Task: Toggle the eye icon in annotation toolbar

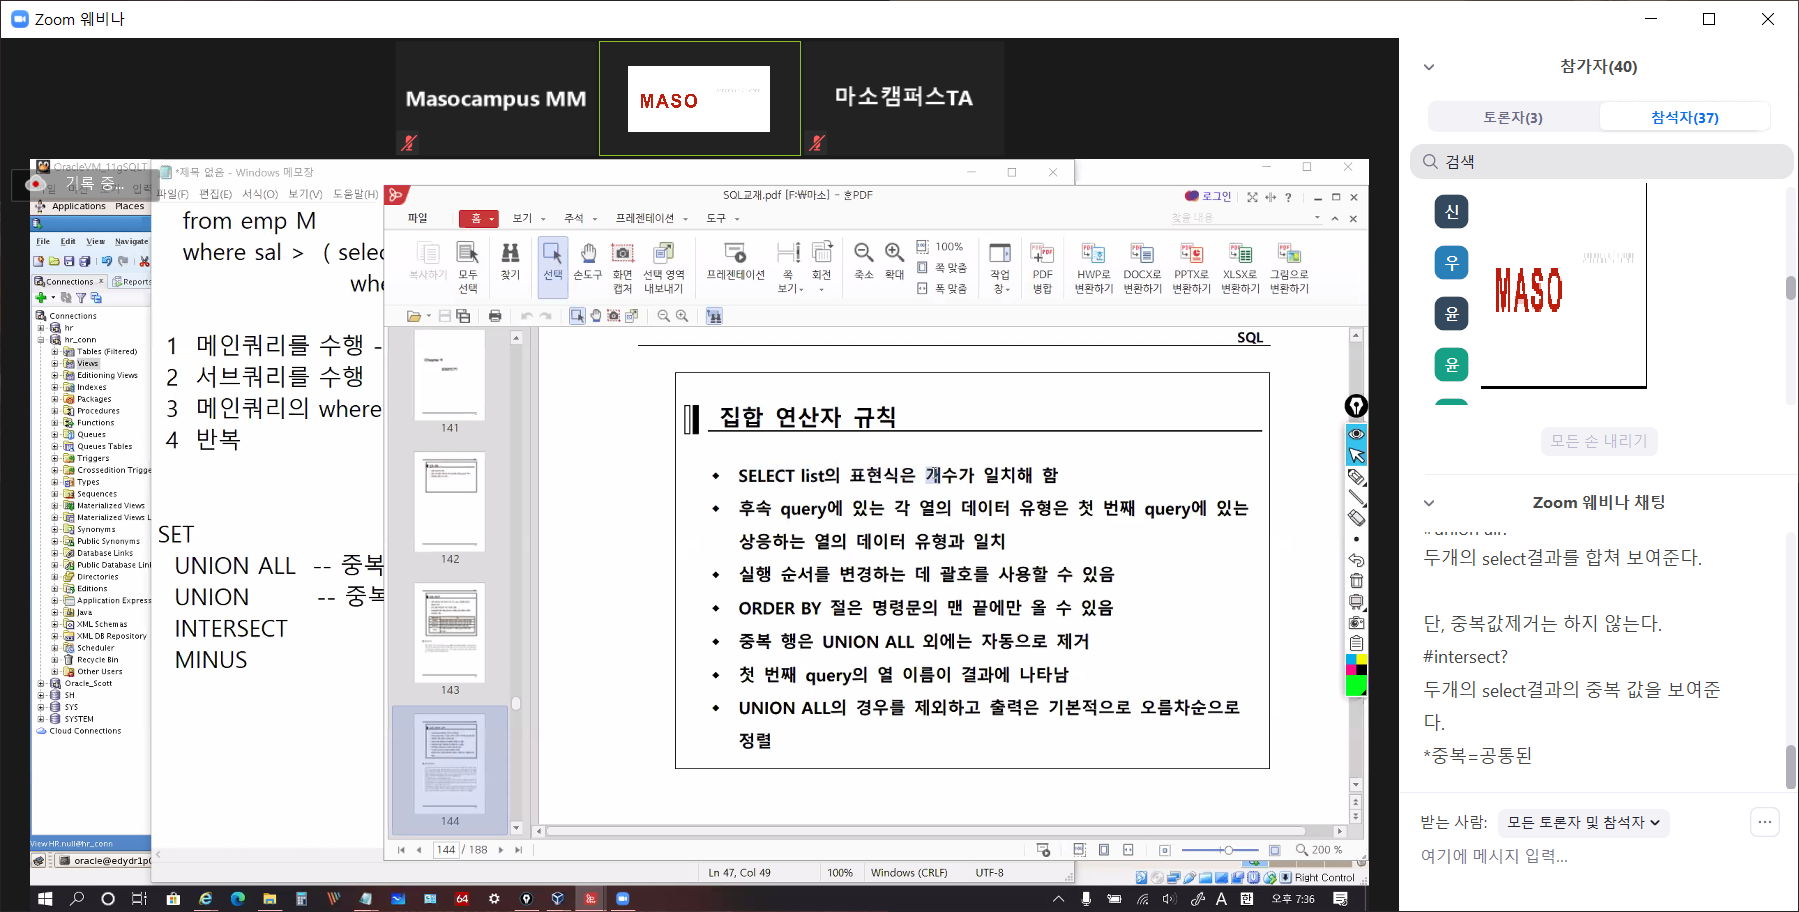Action: (x=1356, y=434)
